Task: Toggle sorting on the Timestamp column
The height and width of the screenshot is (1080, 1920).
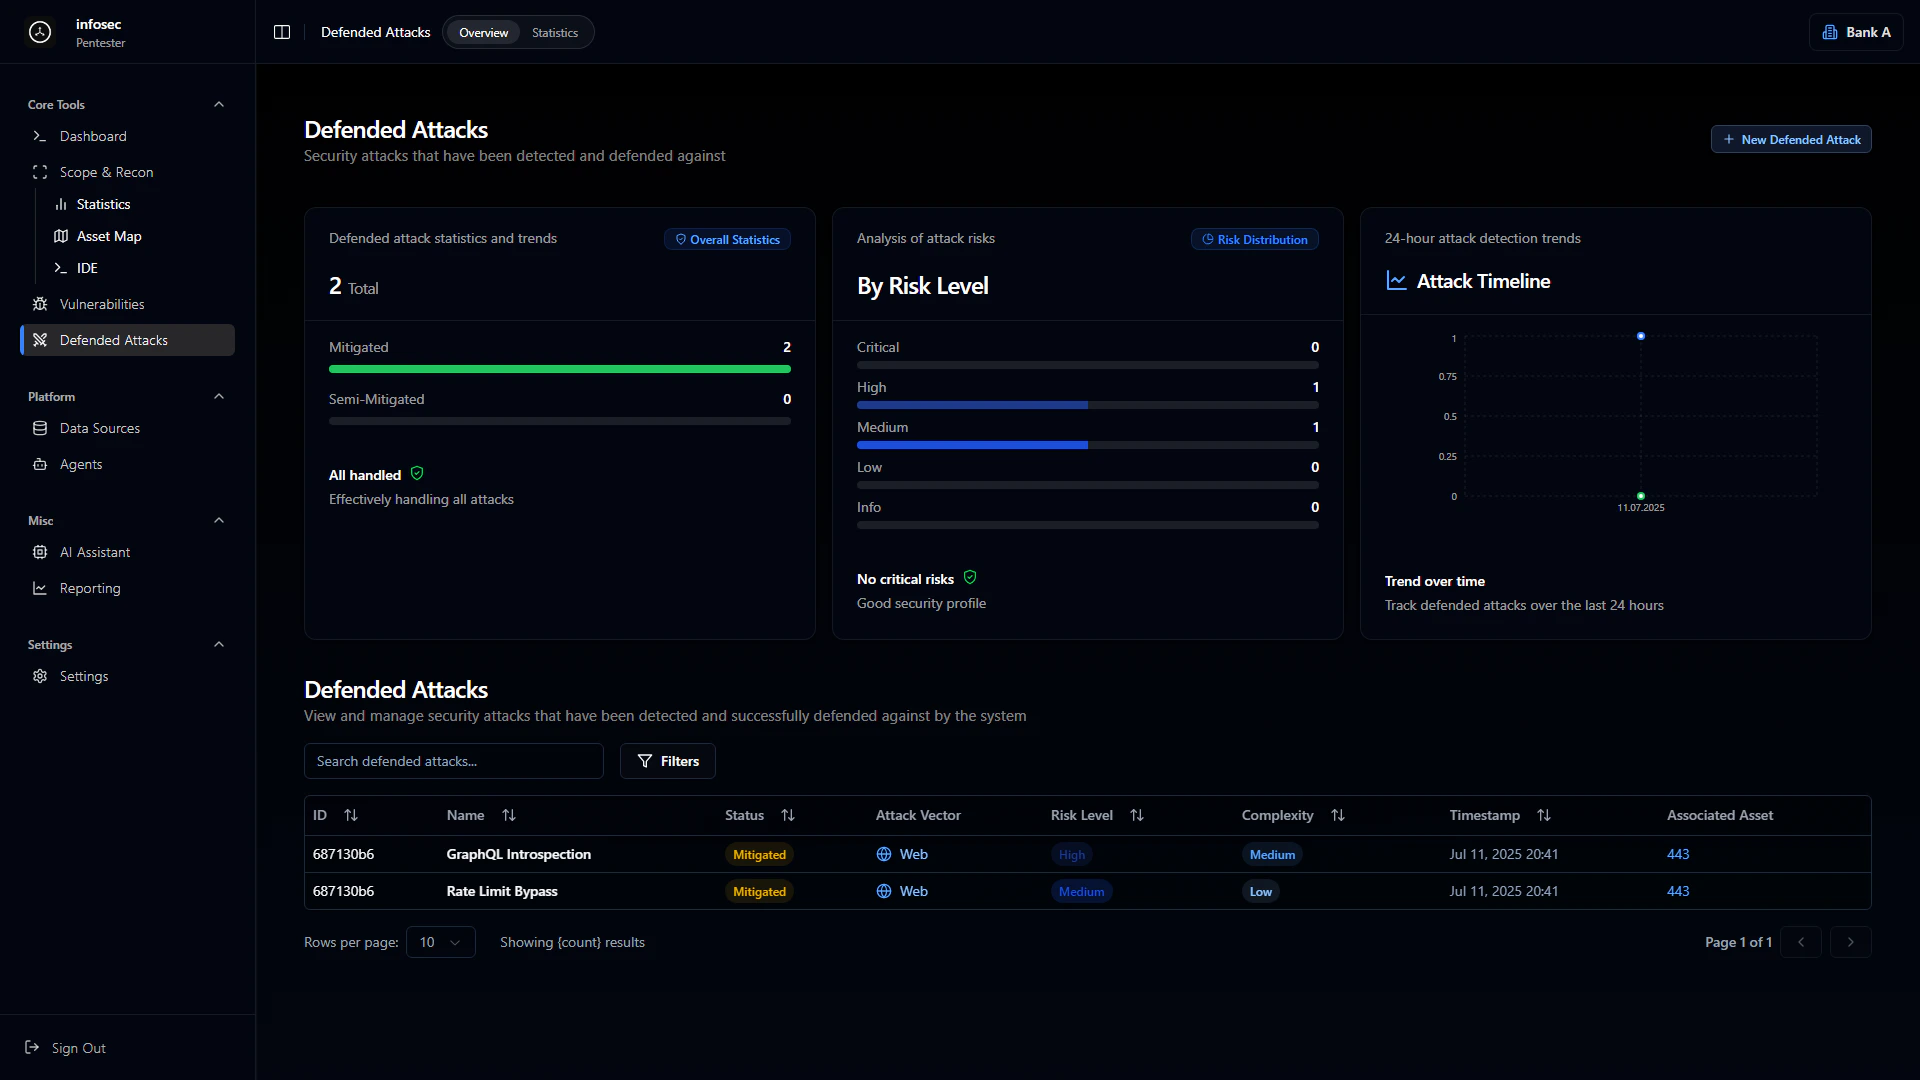Action: point(1544,815)
